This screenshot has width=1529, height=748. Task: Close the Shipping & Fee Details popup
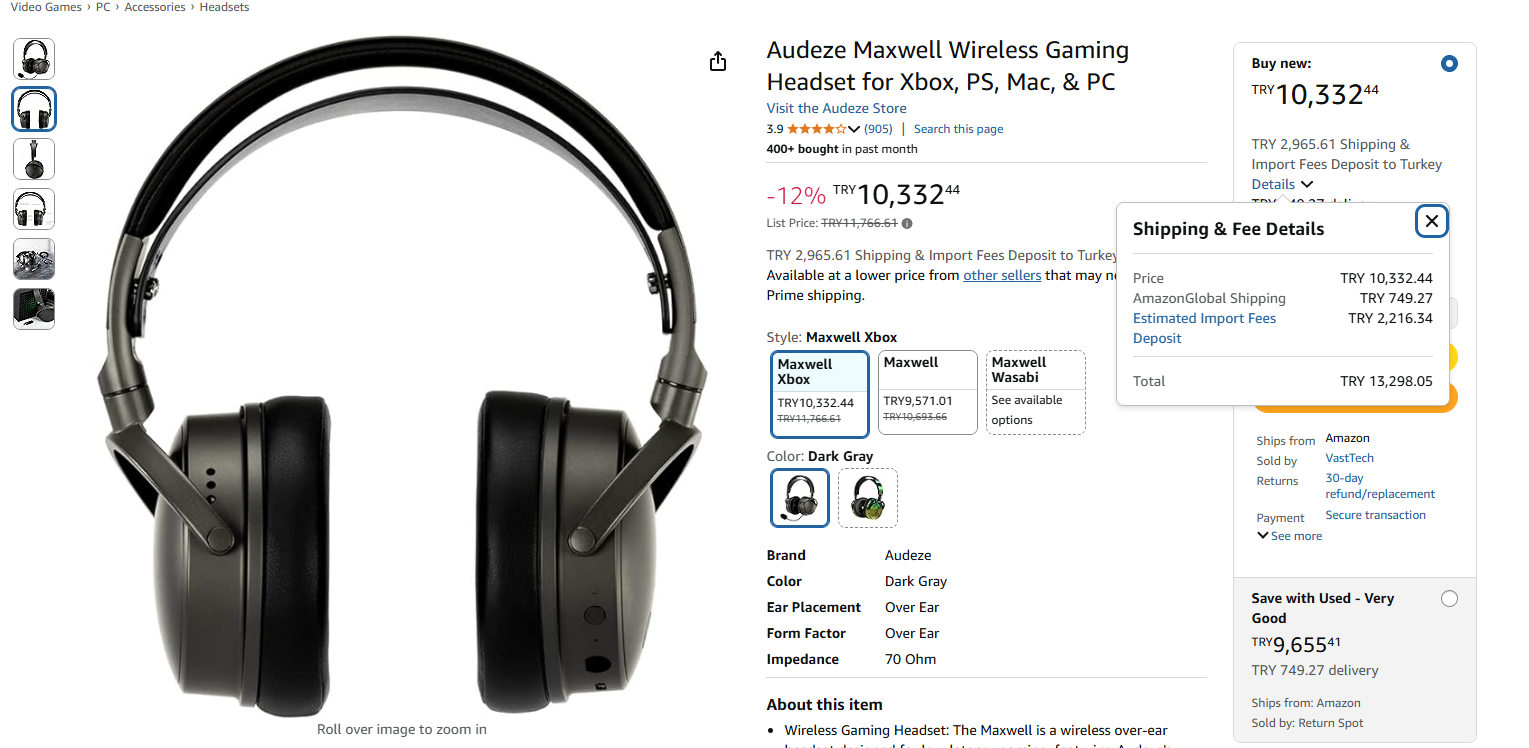tap(1432, 221)
